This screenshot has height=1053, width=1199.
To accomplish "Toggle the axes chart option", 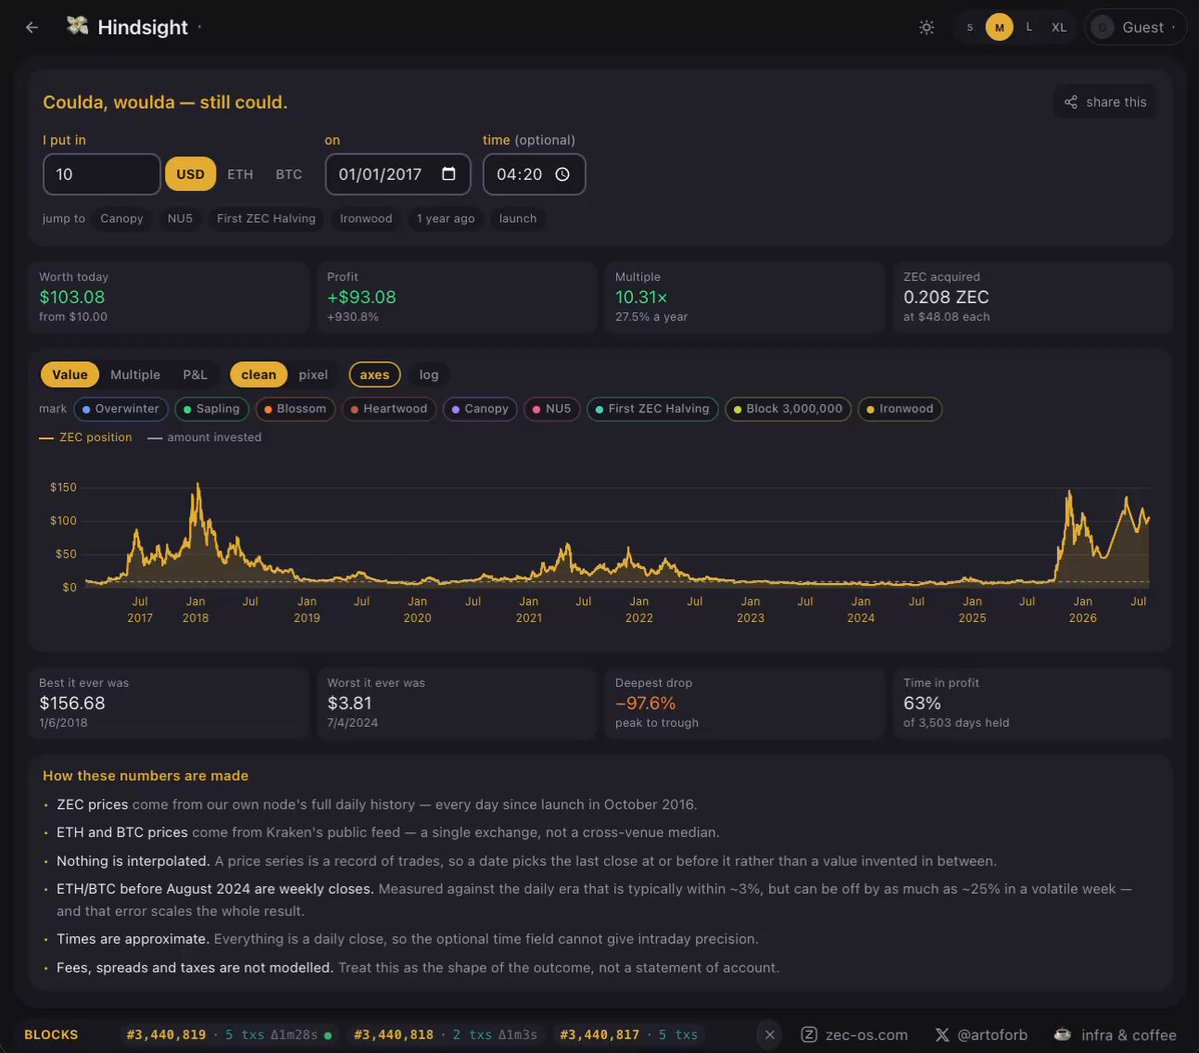I will (x=374, y=375).
